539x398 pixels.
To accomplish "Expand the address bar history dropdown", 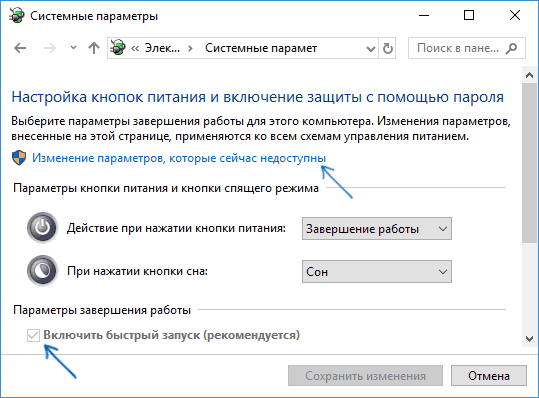I will 371,48.
